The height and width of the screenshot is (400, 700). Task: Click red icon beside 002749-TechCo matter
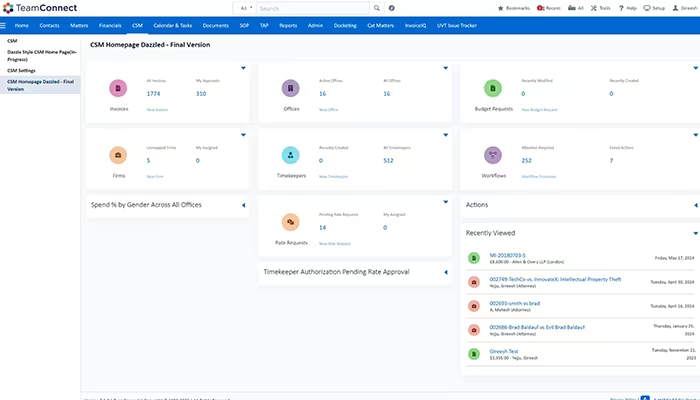[474, 282]
